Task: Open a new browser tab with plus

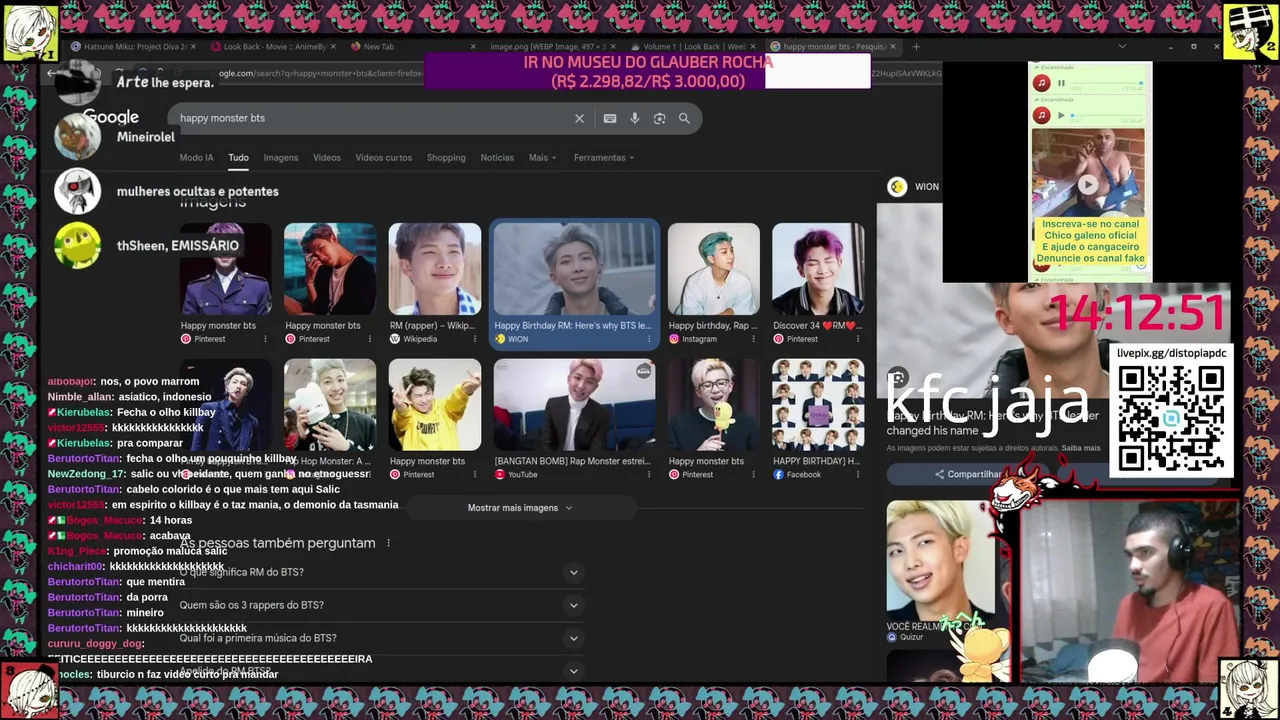Action: click(916, 46)
